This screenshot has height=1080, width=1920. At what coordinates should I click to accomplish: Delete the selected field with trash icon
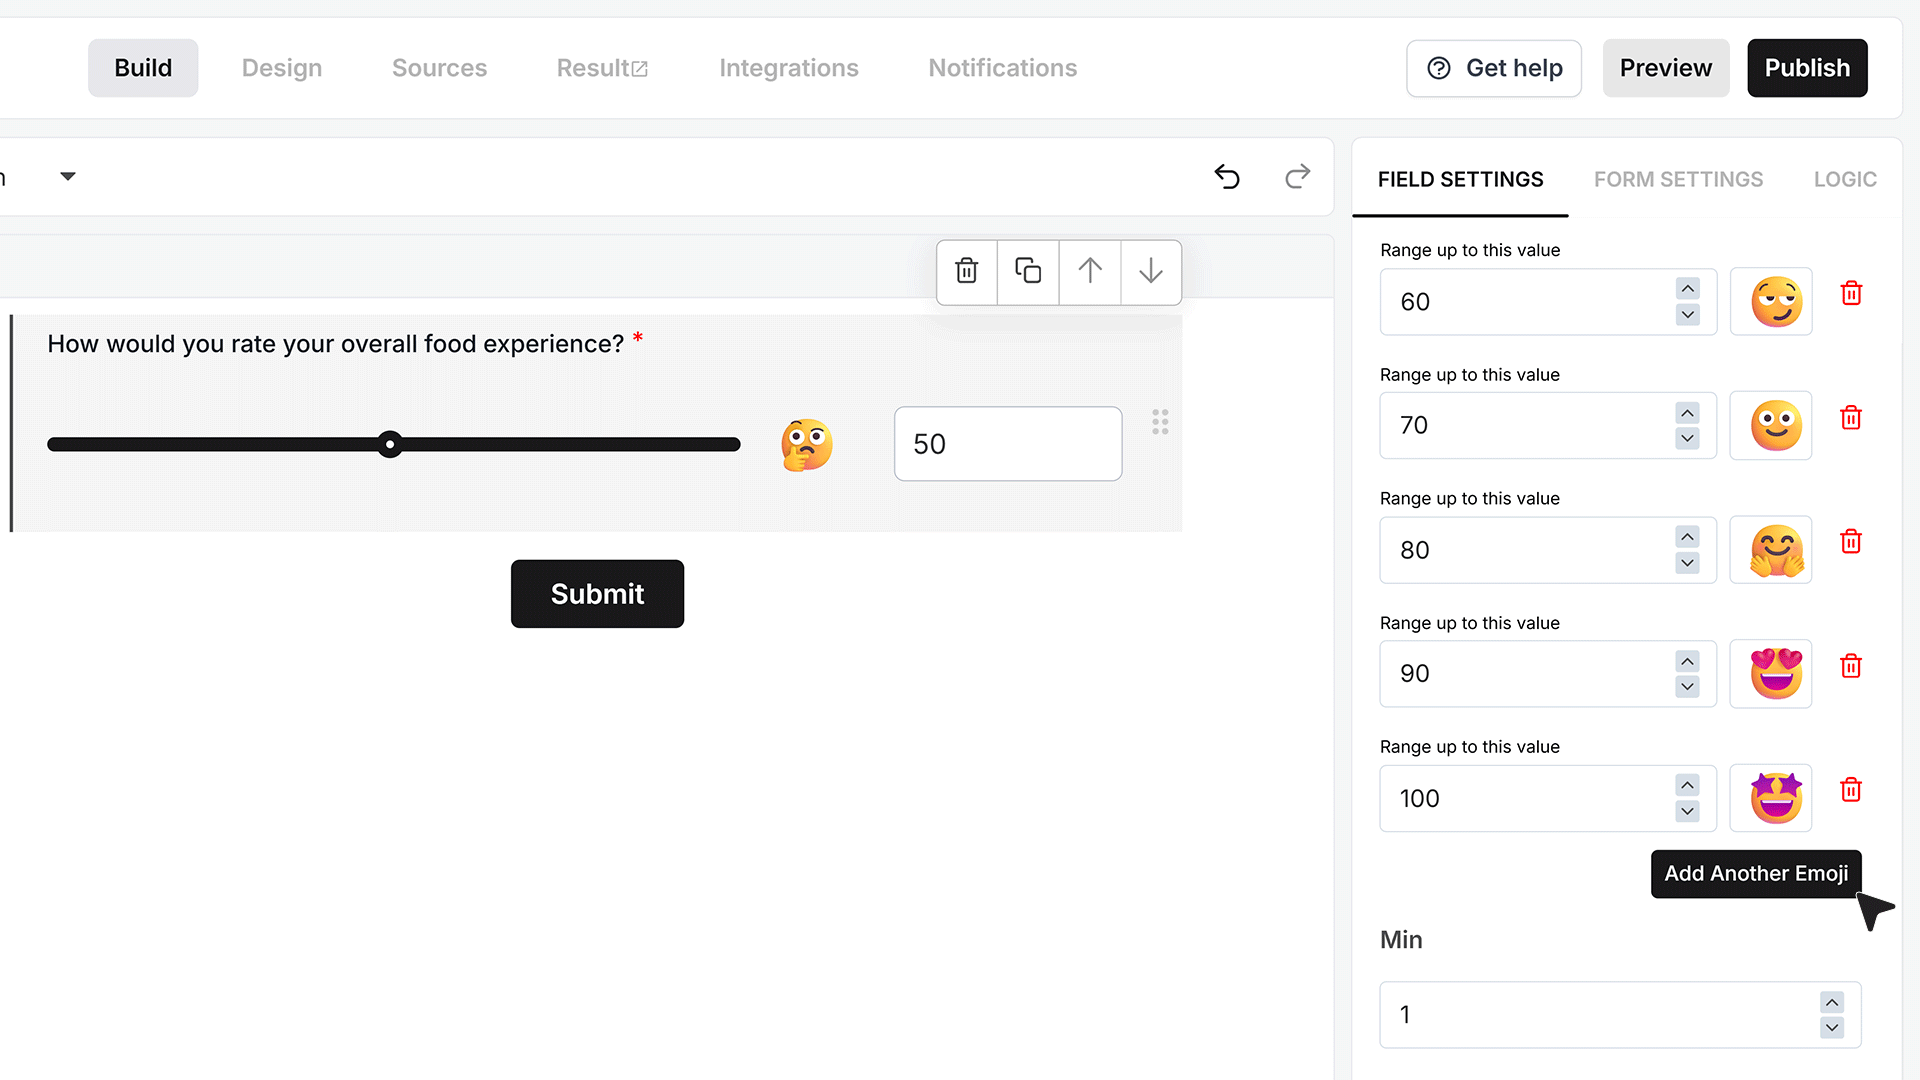966,271
